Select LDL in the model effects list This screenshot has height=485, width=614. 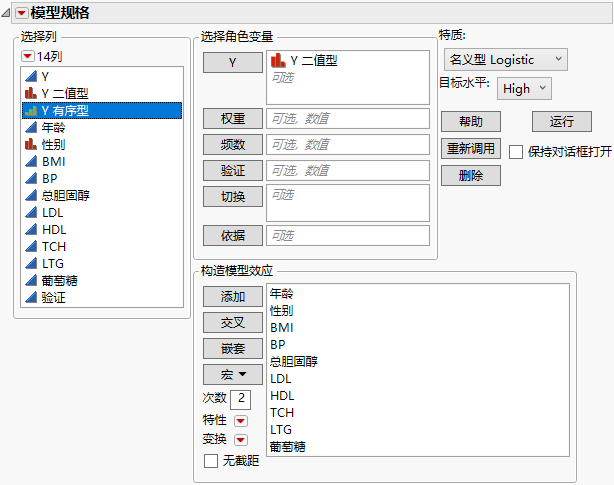point(281,379)
